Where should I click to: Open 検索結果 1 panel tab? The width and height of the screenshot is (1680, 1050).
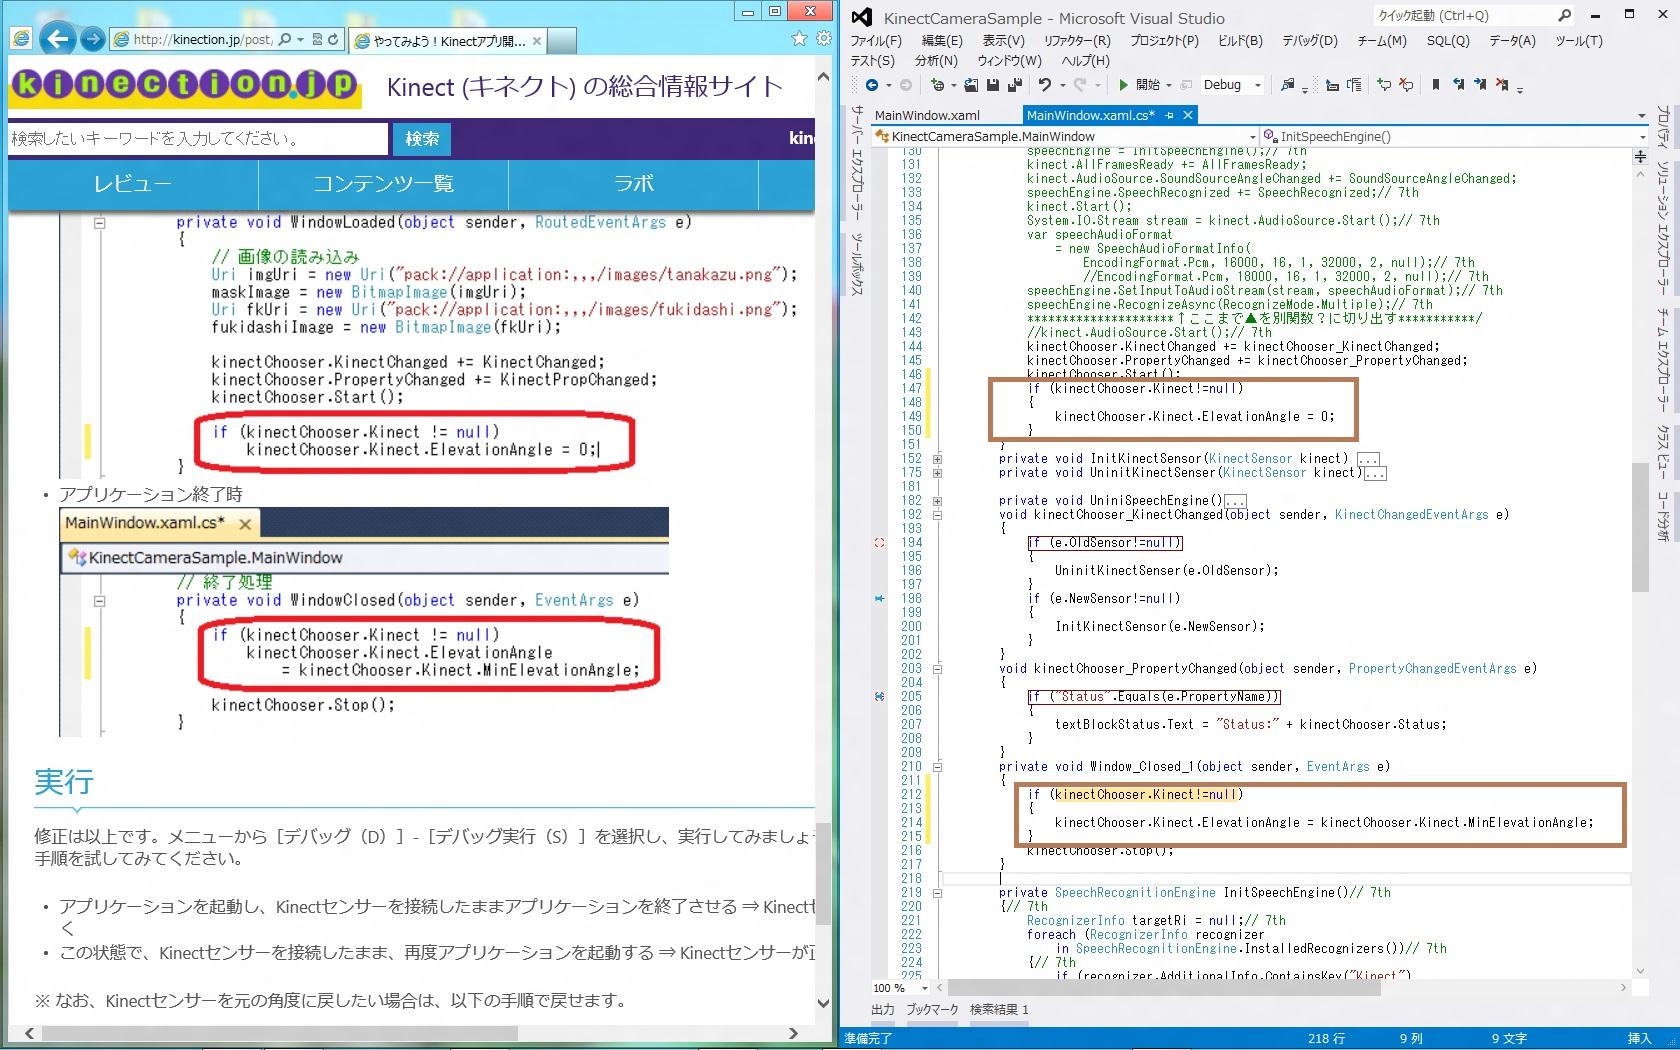(999, 1010)
